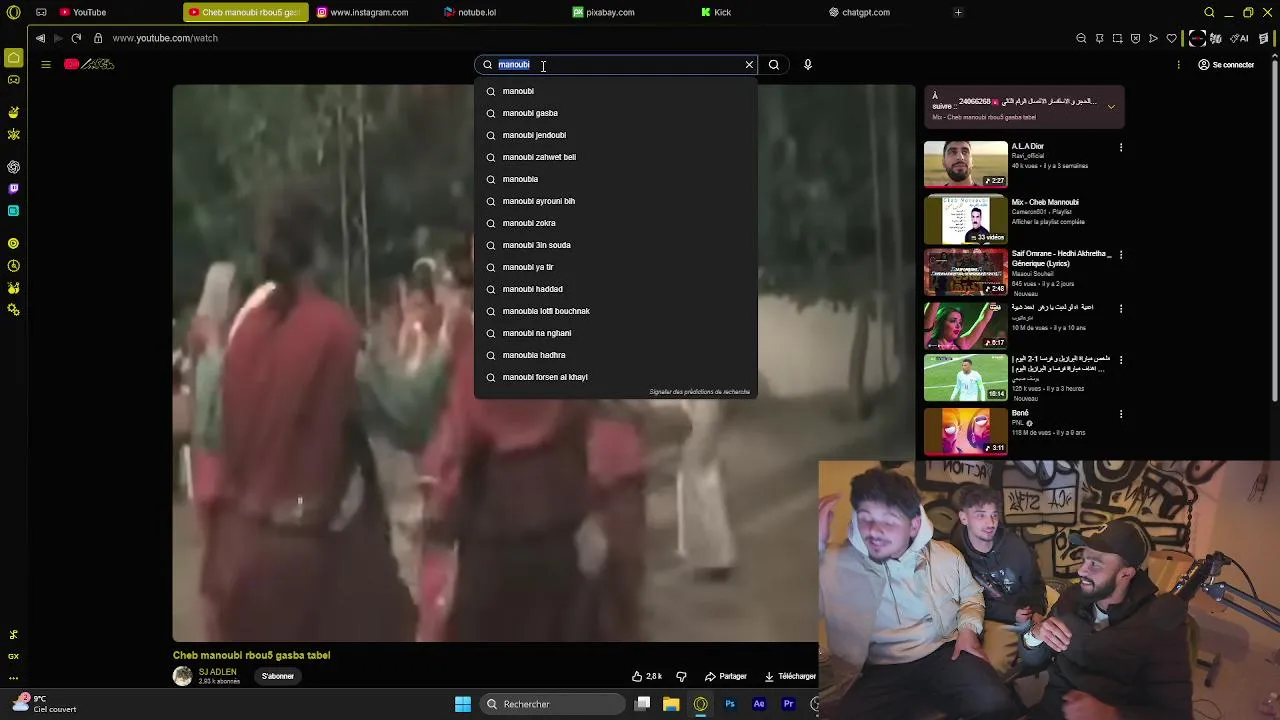Screen dimensions: 1280x720
Task: Add page to bookmarks heart icon
Action: 1172,38
